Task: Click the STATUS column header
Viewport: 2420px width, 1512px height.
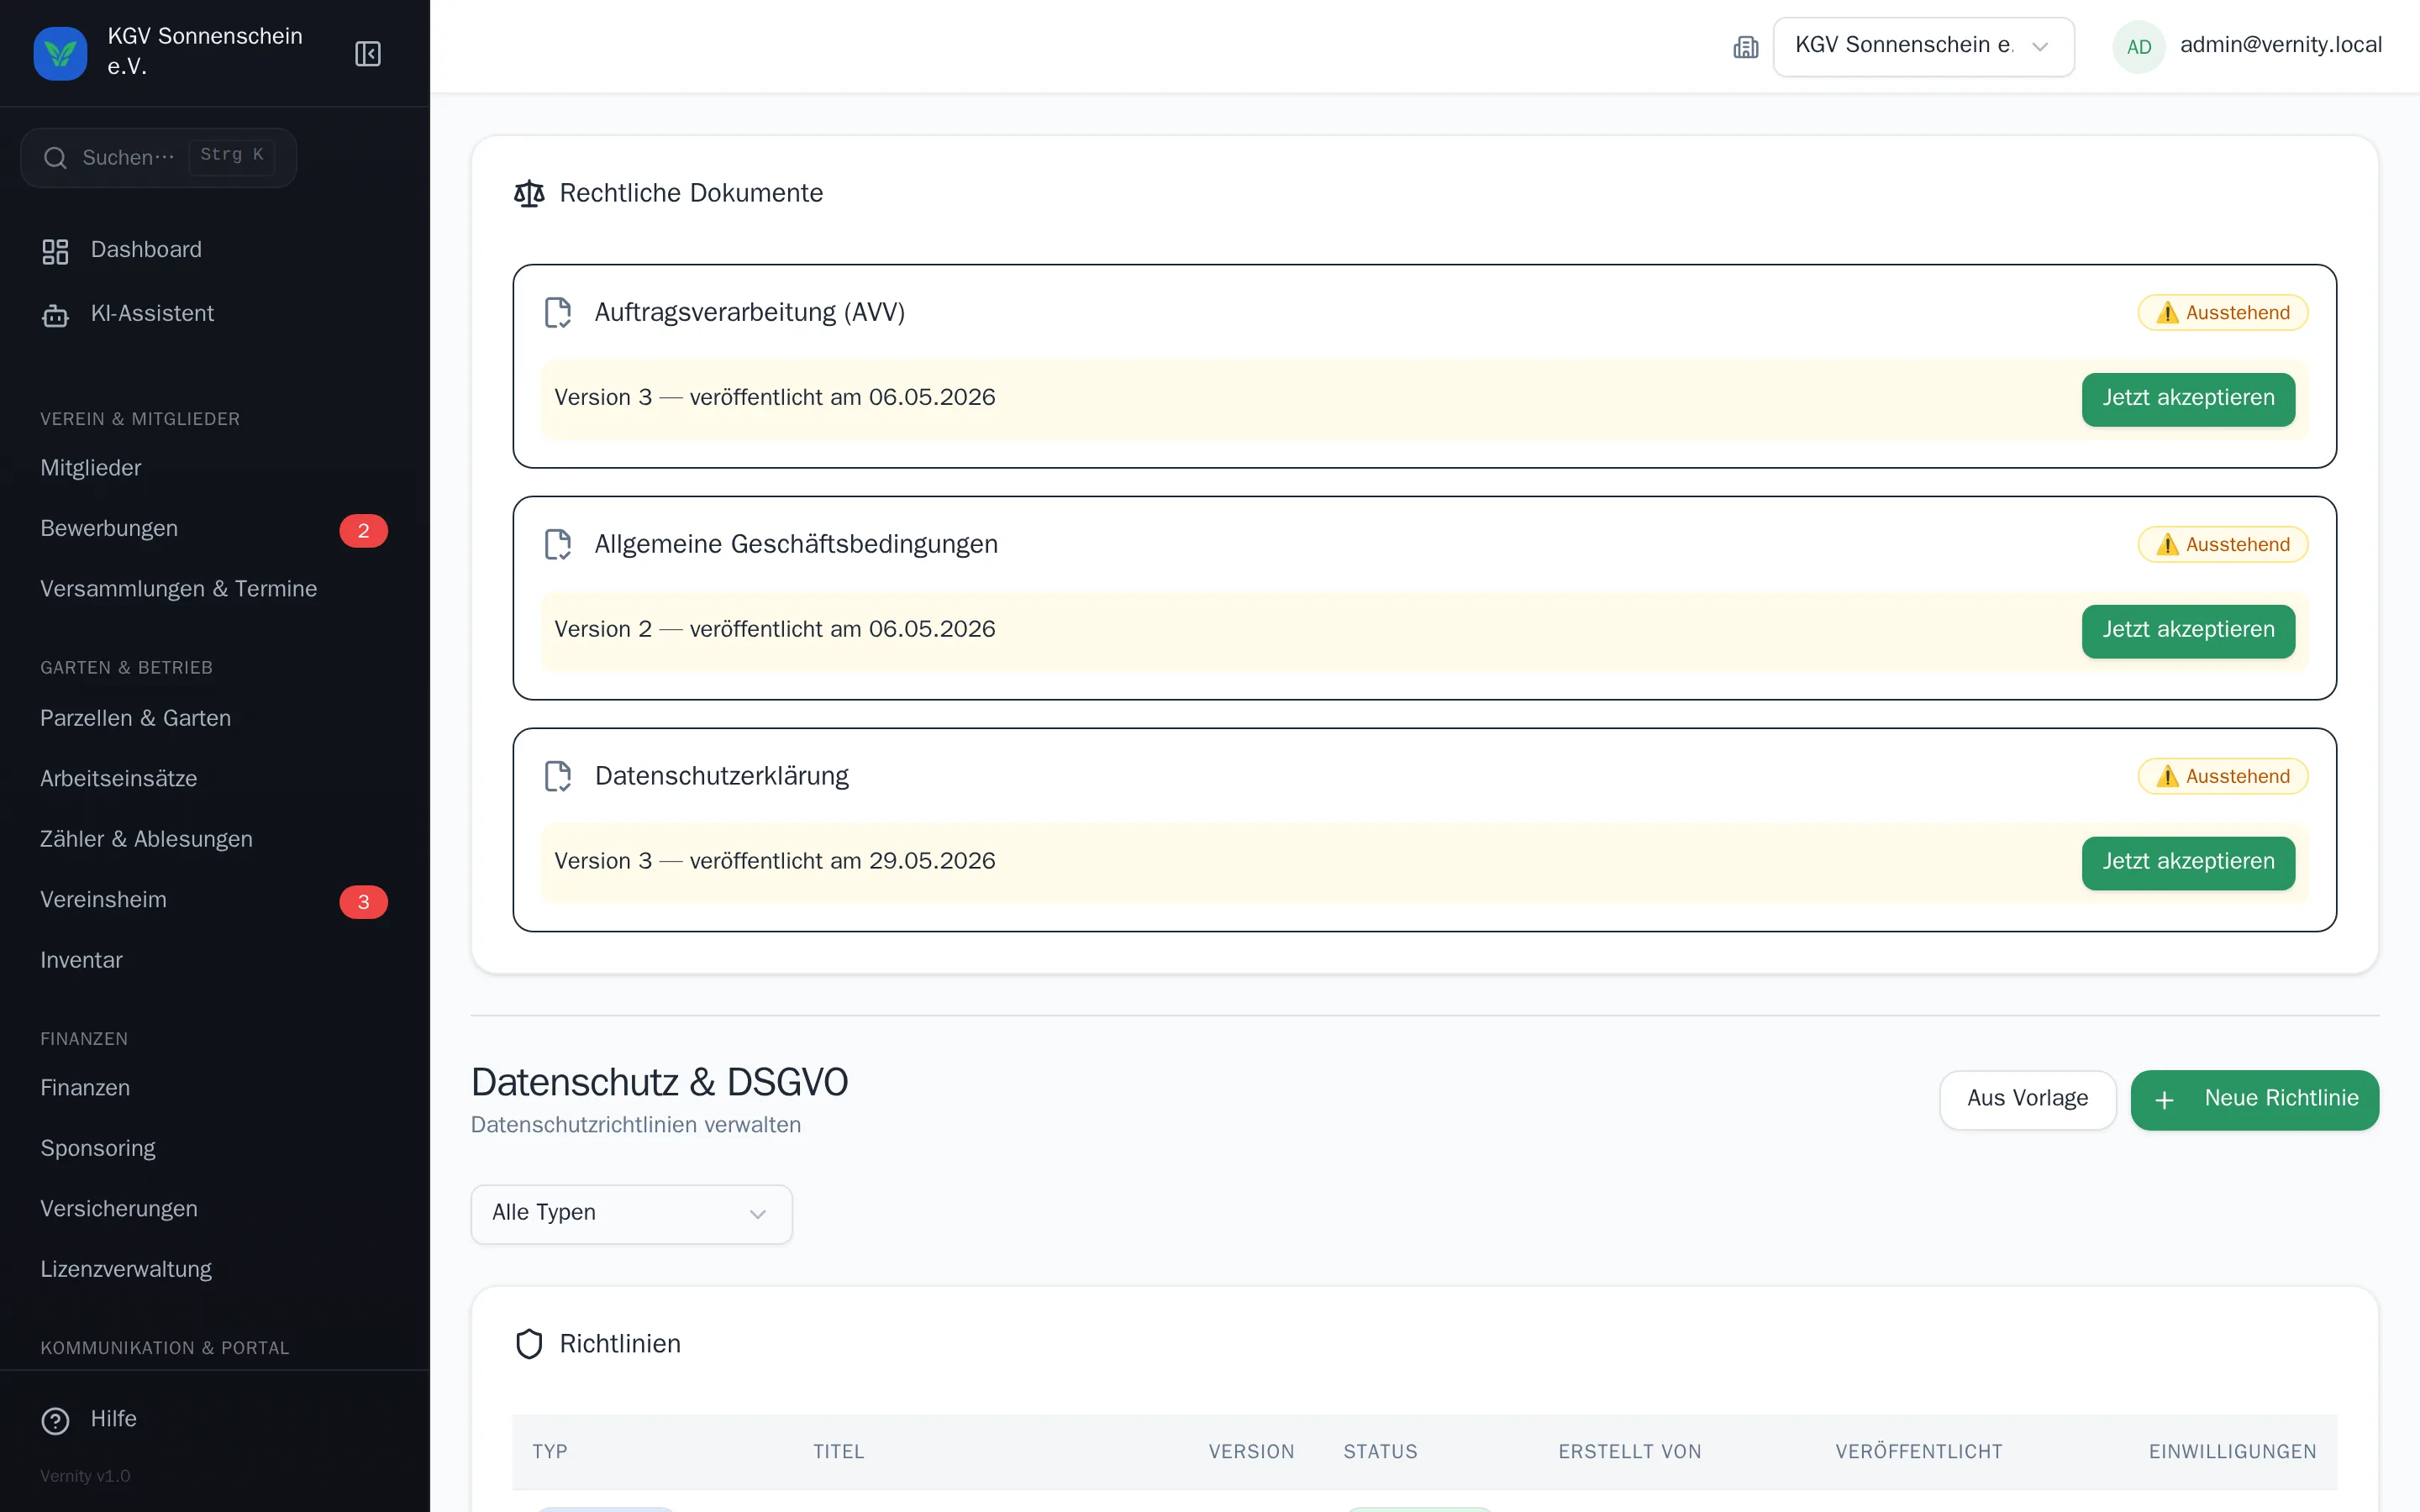Action: pyautogui.click(x=1380, y=1452)
